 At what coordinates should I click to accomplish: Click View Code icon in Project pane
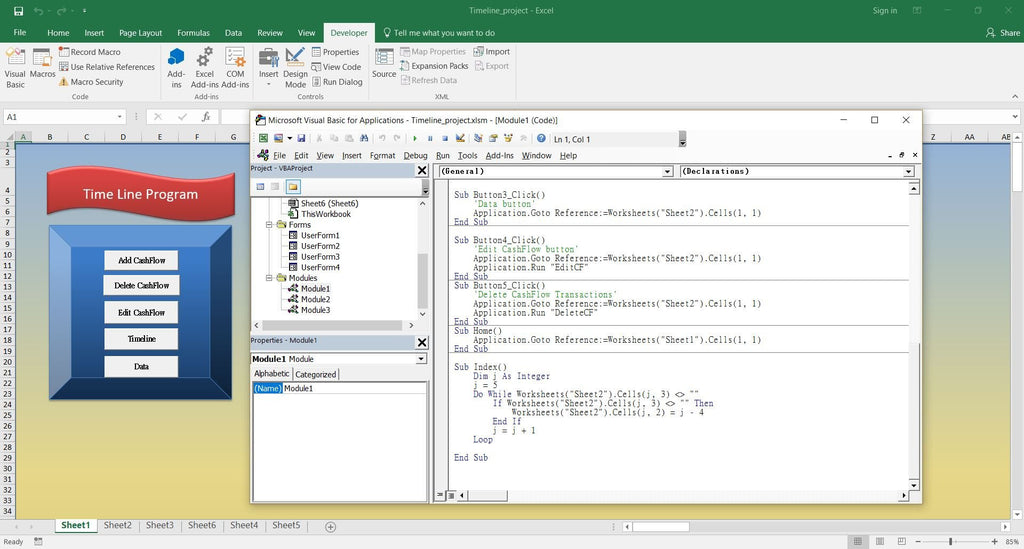coord(261,187)
